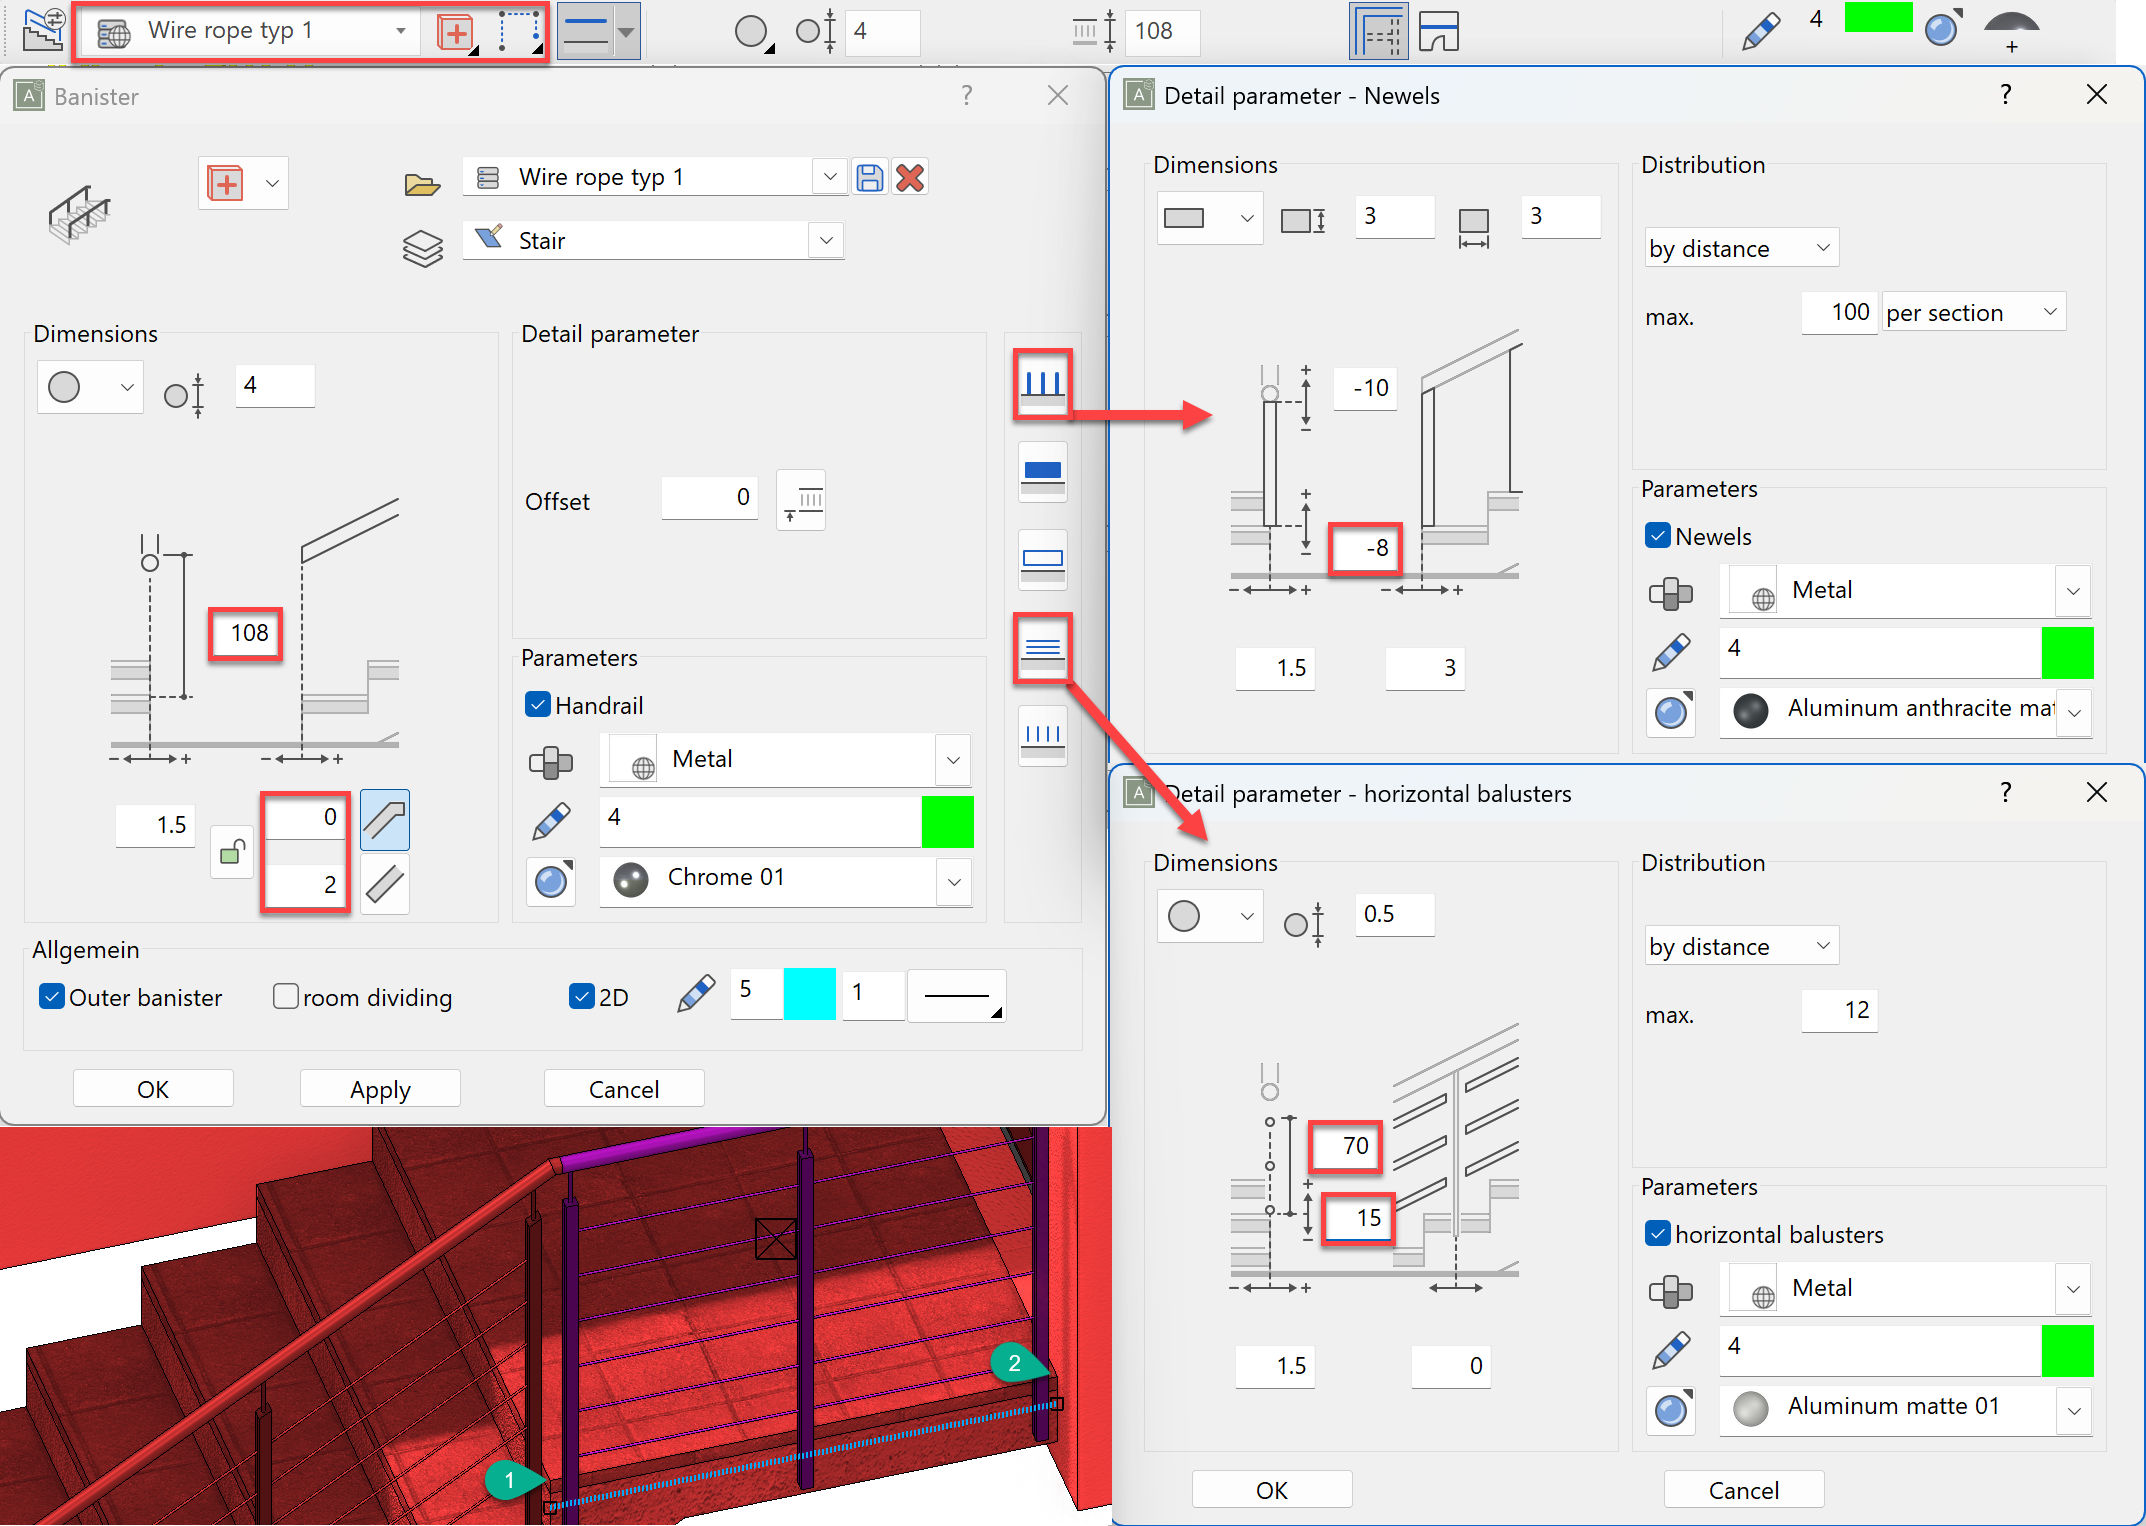Expand the Wire rope typ 1 dropdown in Banister dialog
The width and height of the screenshot is (2146, 1526).
point(830,177)
